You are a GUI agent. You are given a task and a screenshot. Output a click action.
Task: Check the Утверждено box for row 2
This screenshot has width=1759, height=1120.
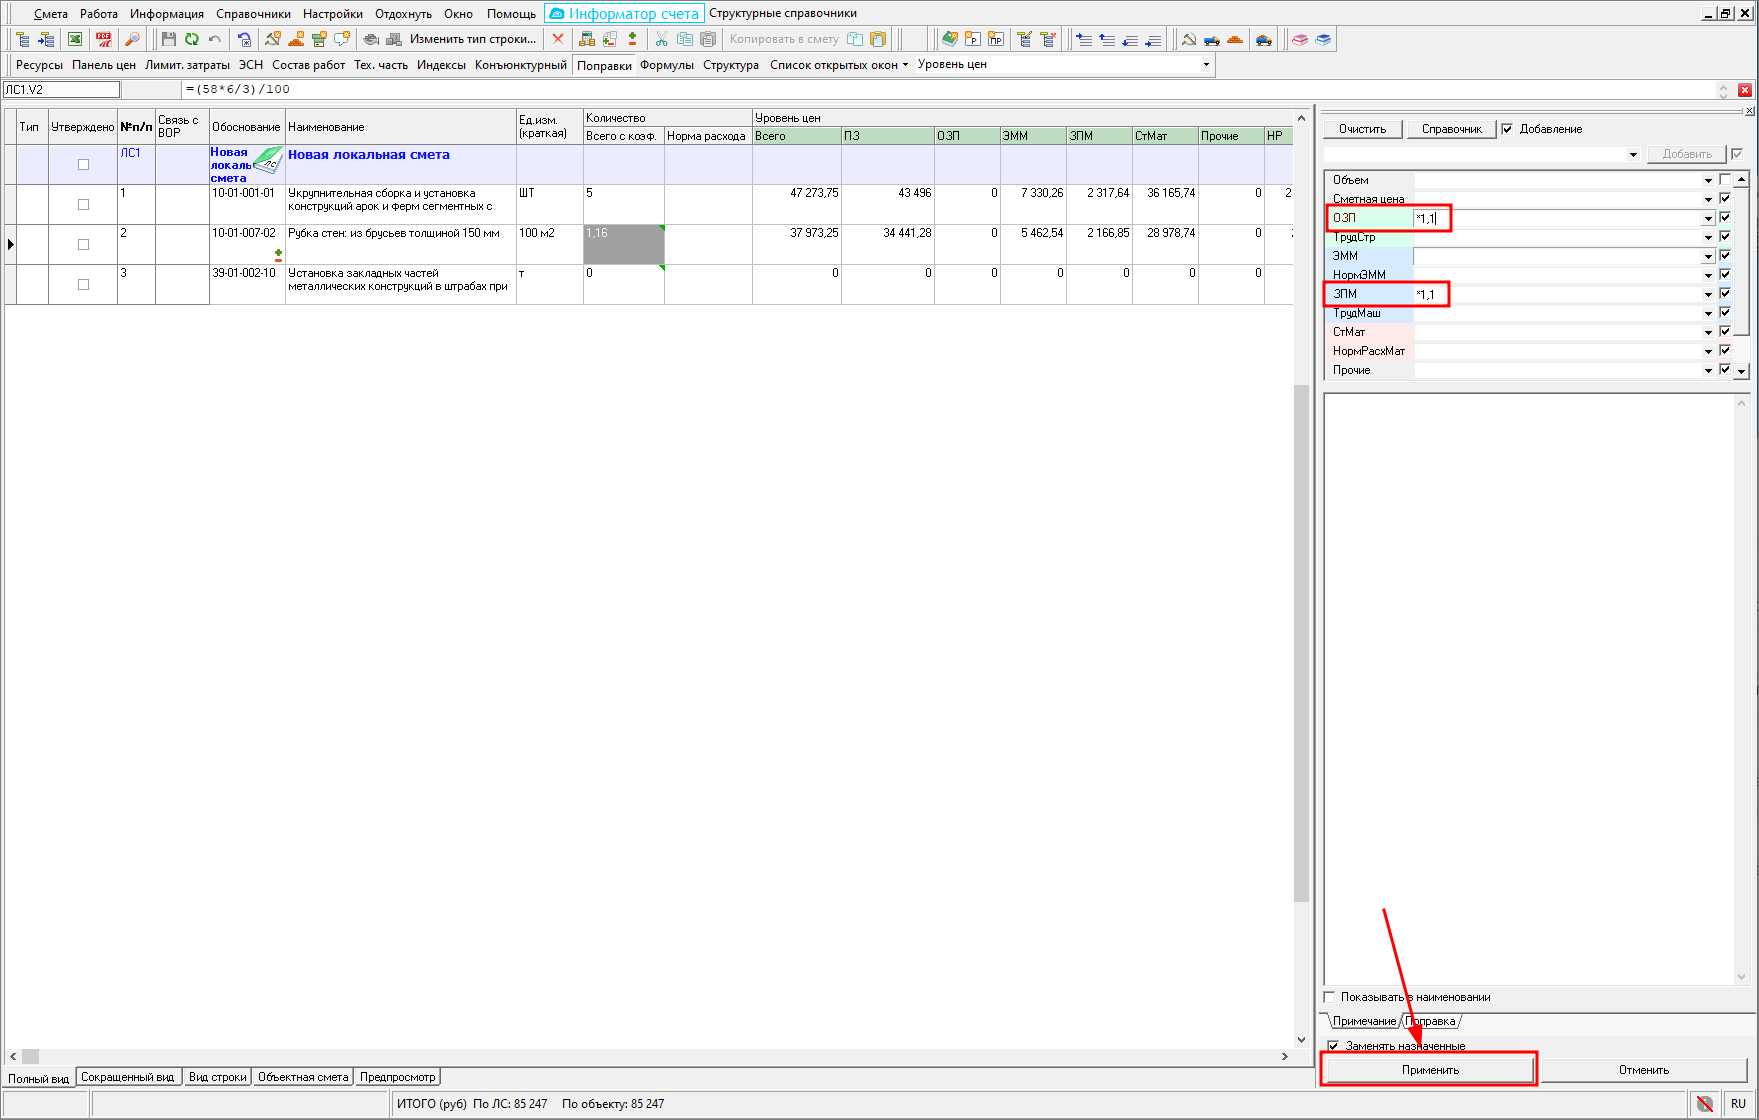[x=83, y=245]
